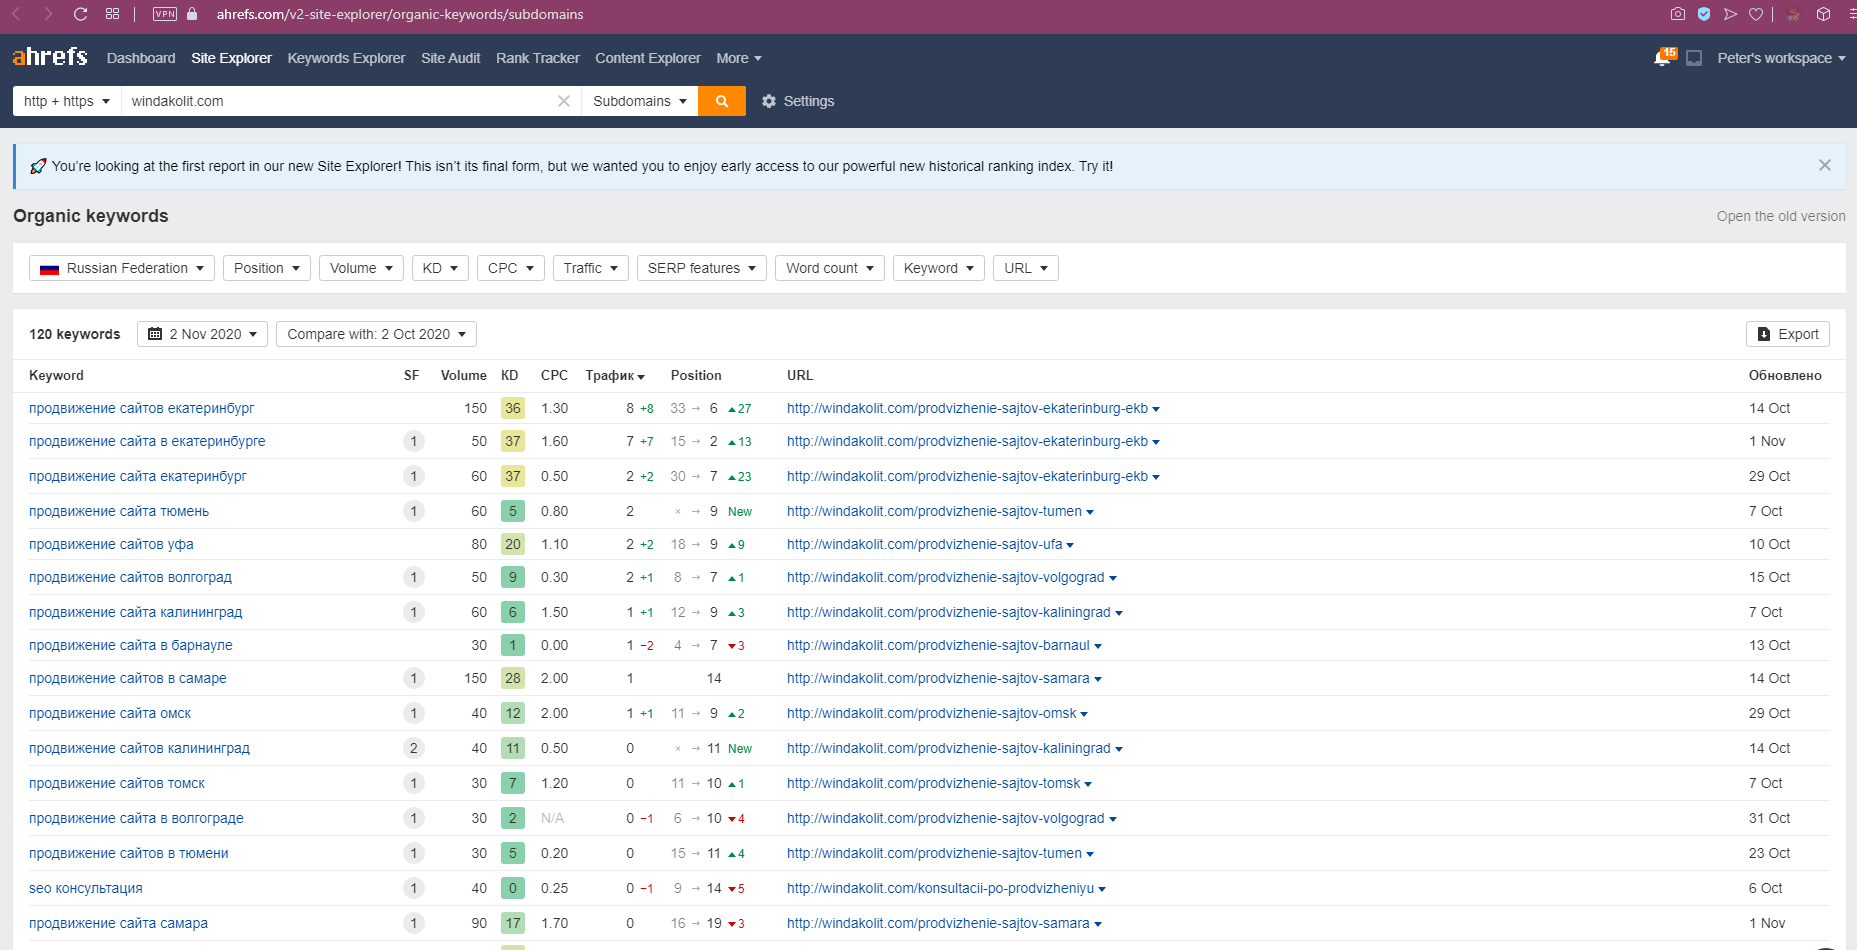Screen dimensions: 1857x950
Task: Open Rank Tracker
Action: pyautogui.click(x=537, y=58)
